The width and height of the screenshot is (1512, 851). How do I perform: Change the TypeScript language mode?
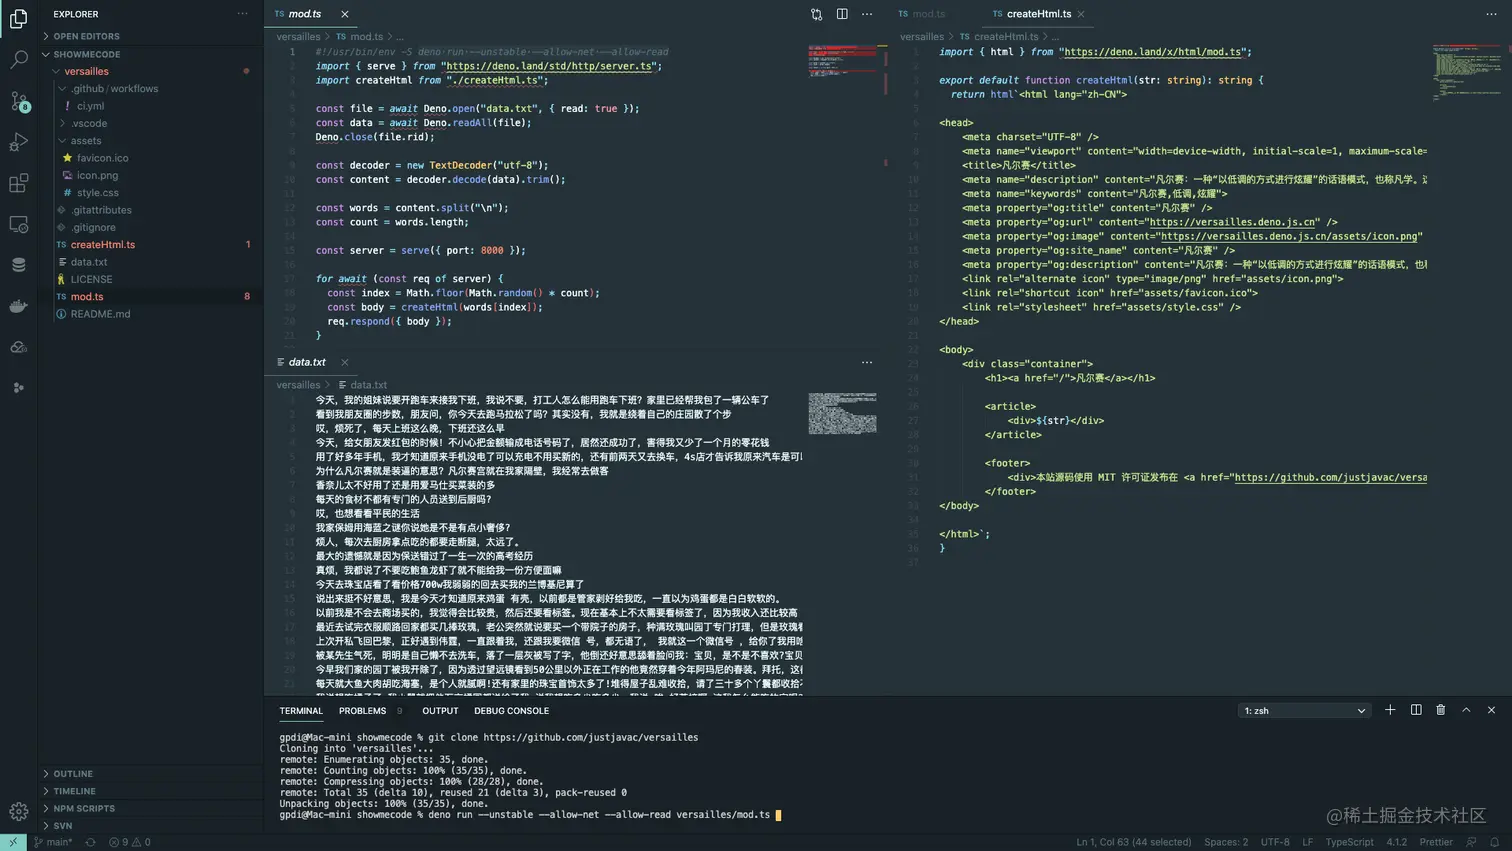pyautogui.click(x=1349, y=842)
